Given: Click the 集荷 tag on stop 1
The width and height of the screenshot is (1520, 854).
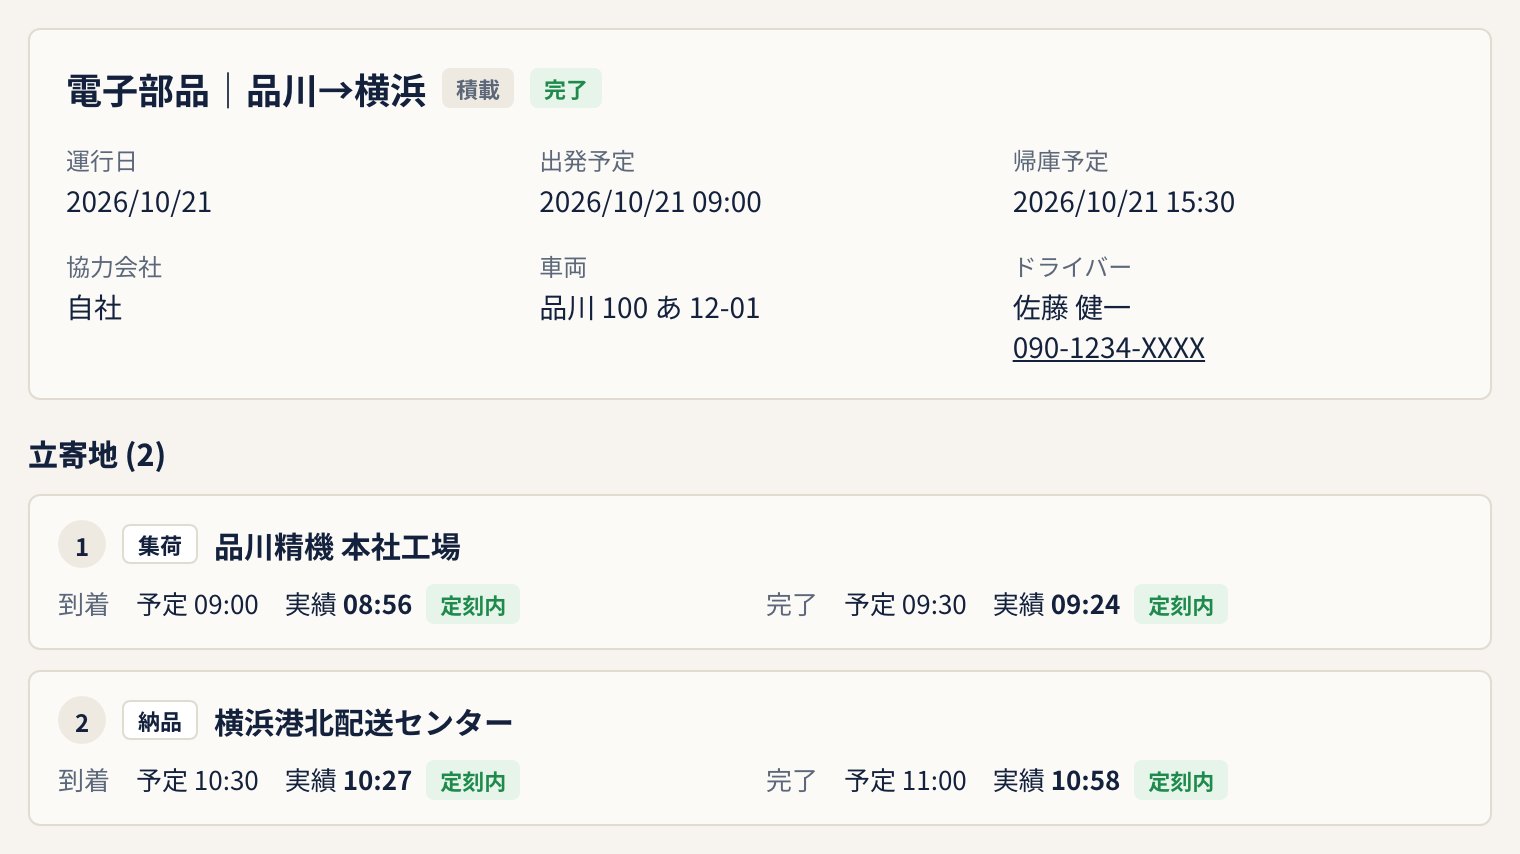Looking at the screenshot, I should pos(160,545).
